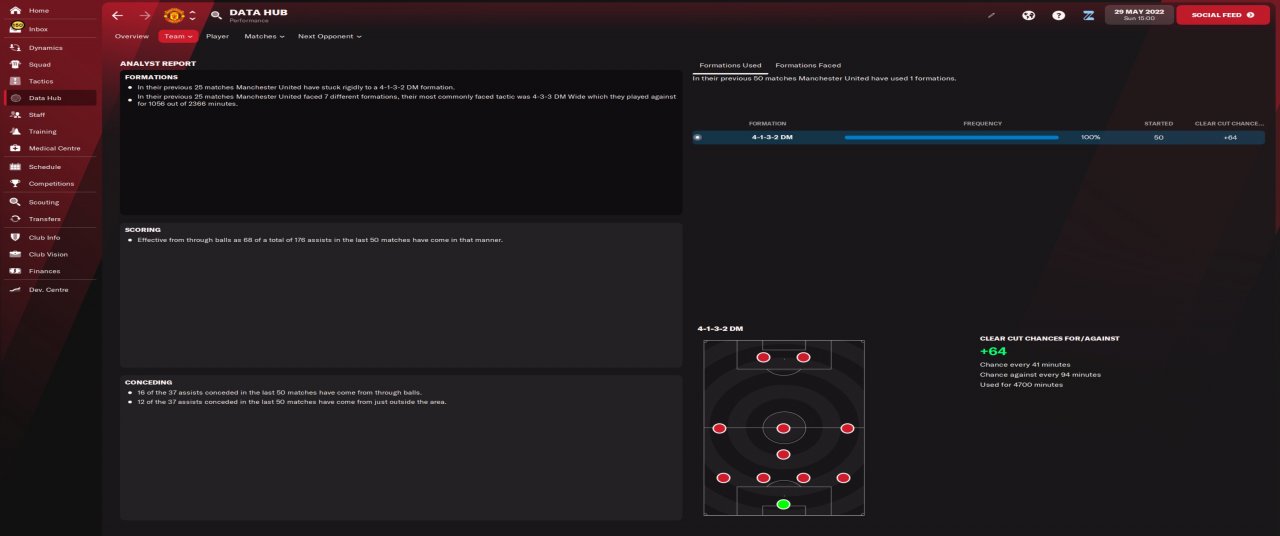Click the Scoring section heading
1280x536 pixels.
point(143,230)
